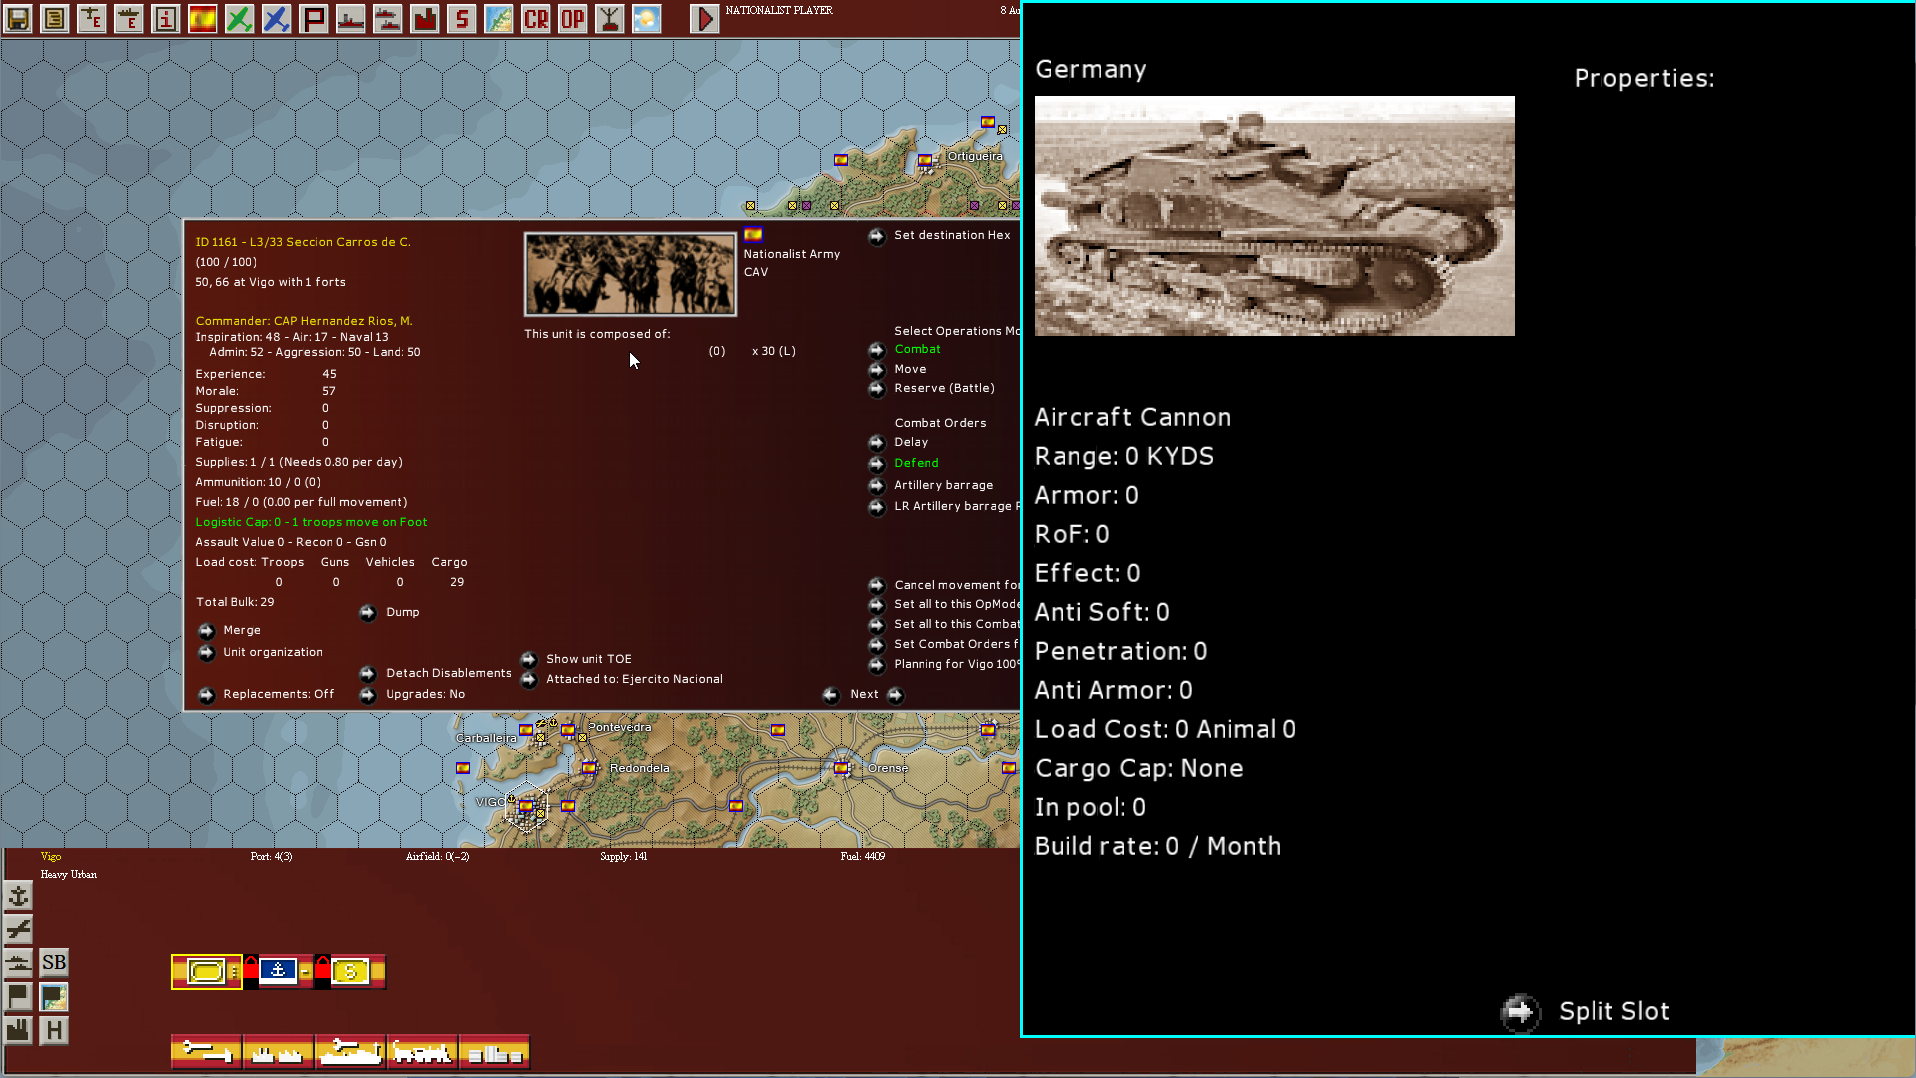This screenshot has width=1916, height=1078.
Task: Click the factories button in bottom bar
Action: click(279, 1052)
